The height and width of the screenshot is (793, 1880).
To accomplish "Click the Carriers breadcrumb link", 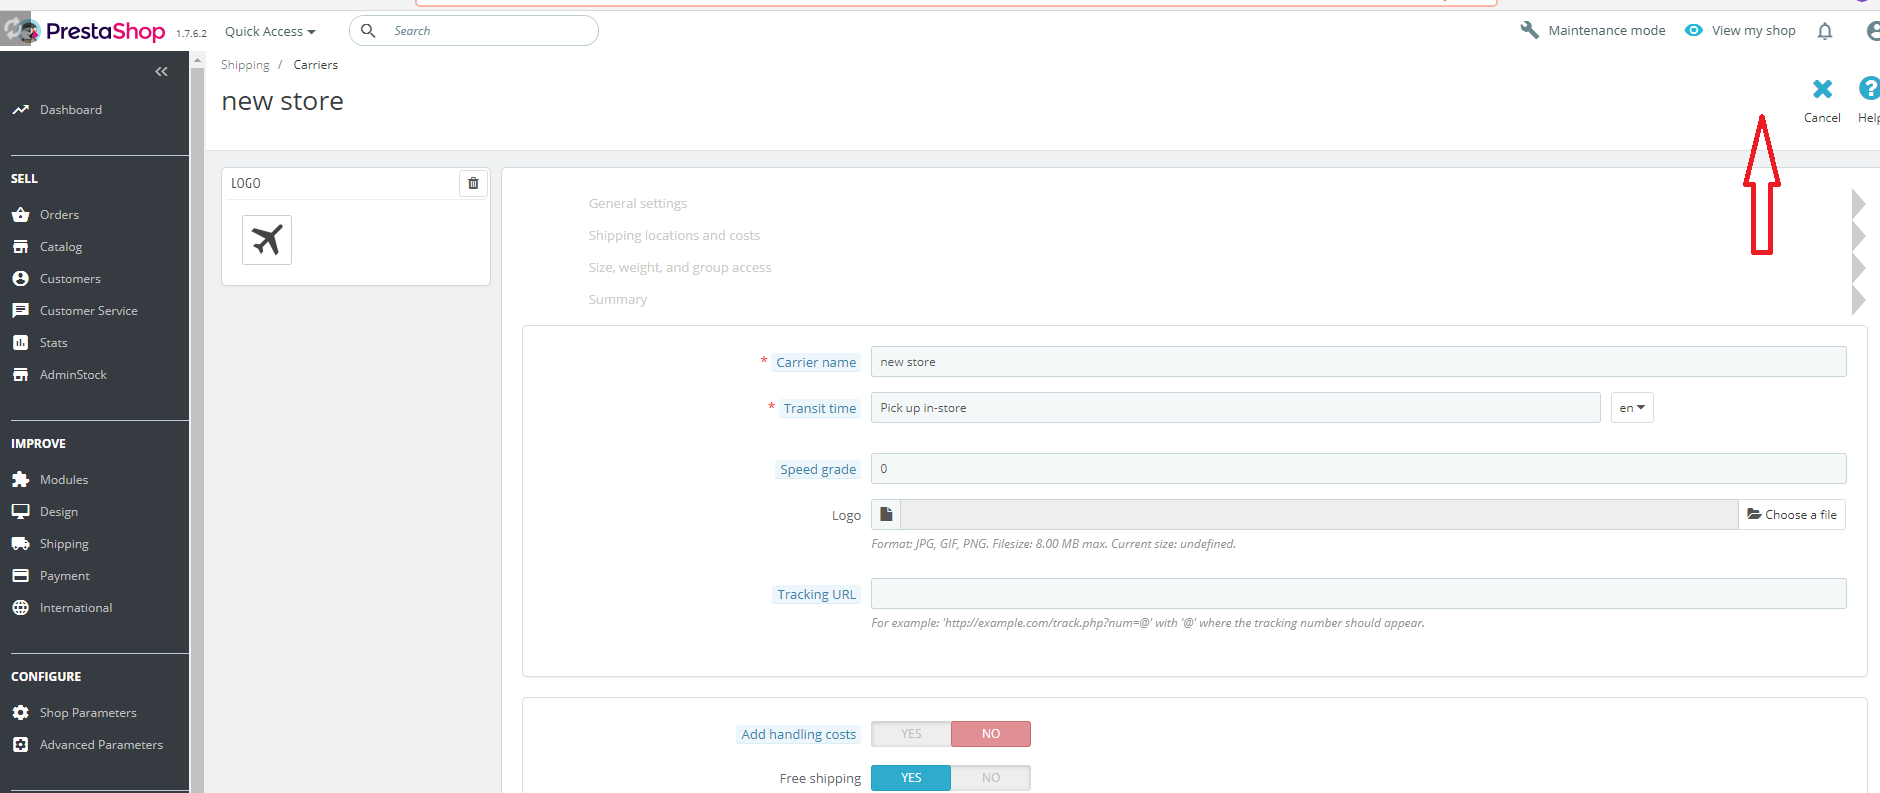I will coord(316,65).
